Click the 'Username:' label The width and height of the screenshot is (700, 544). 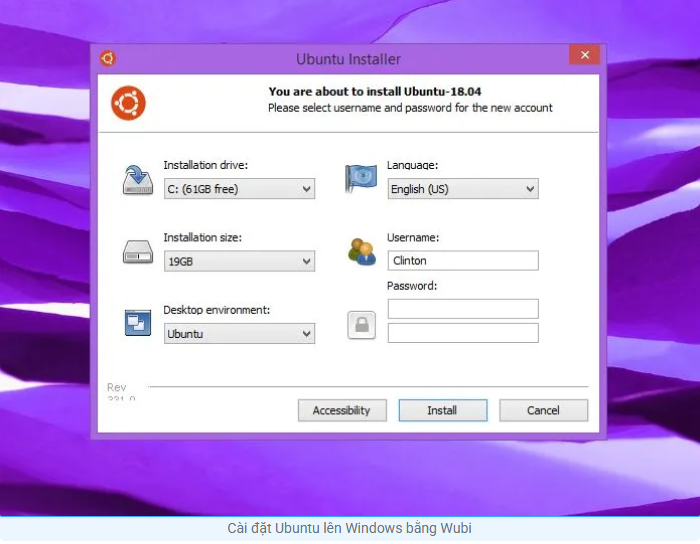pyautogui.click(x=413, y=237)
